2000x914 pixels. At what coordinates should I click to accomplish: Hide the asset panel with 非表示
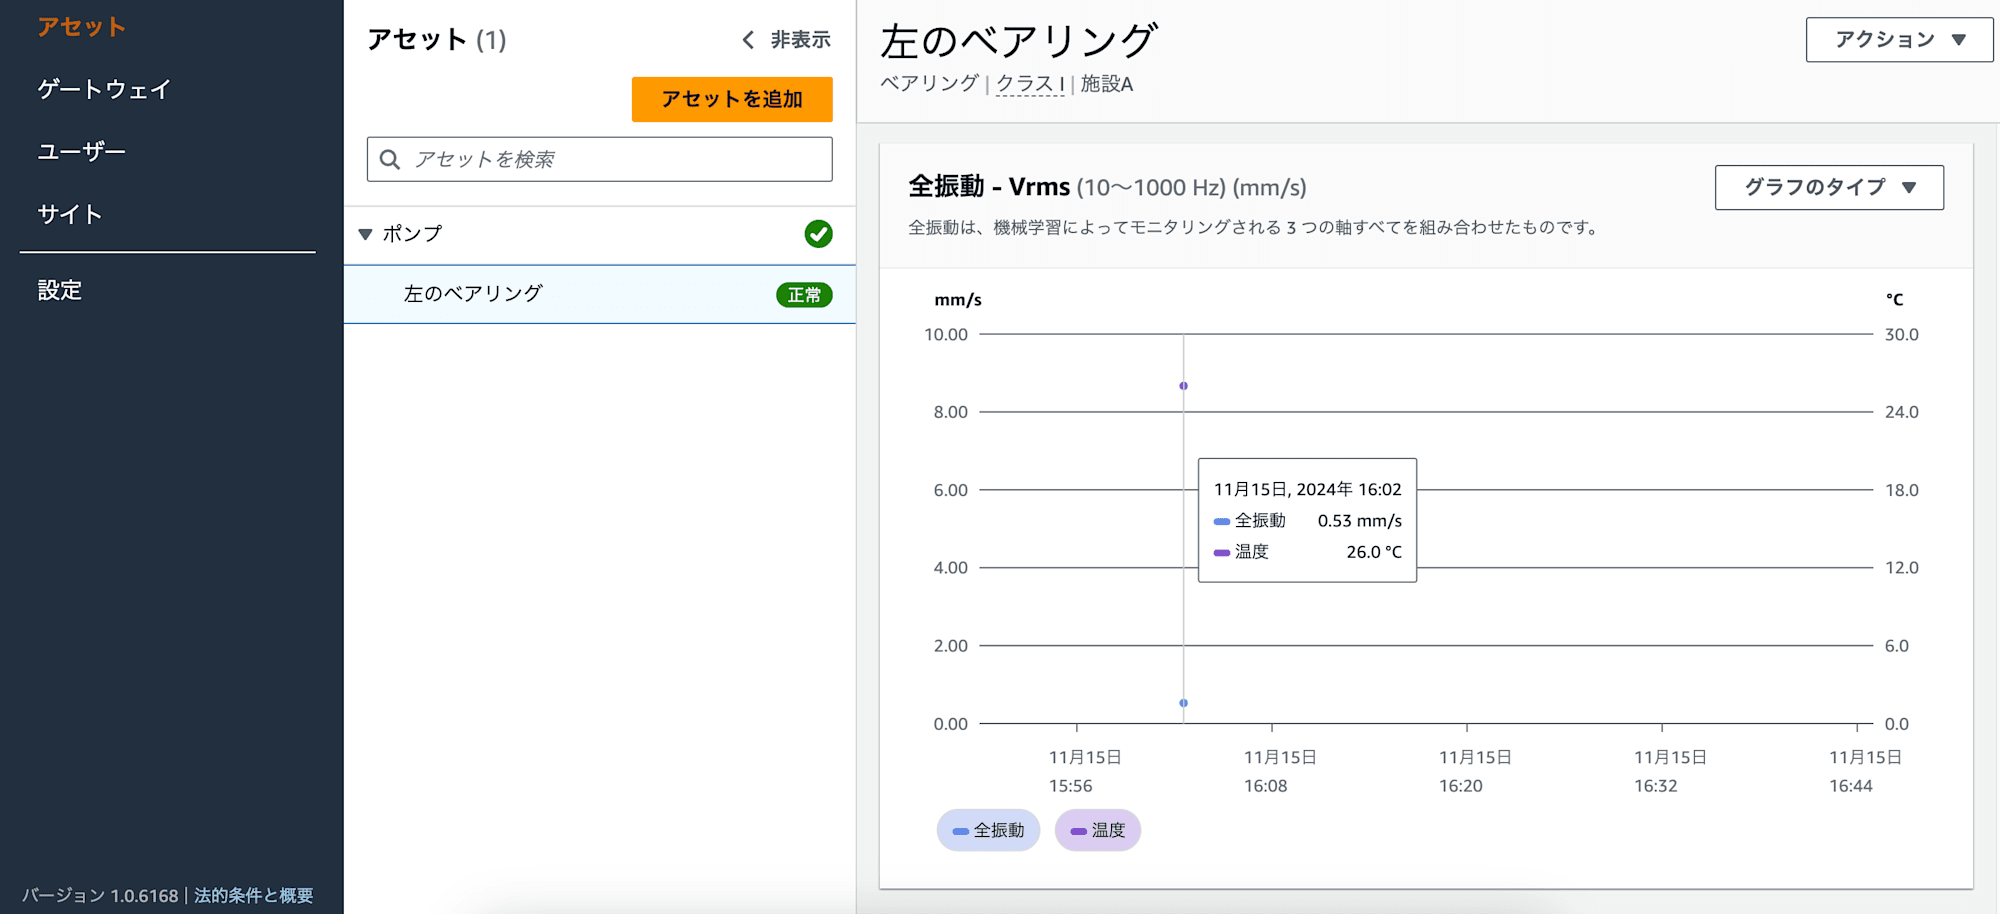tap(800, 40)
